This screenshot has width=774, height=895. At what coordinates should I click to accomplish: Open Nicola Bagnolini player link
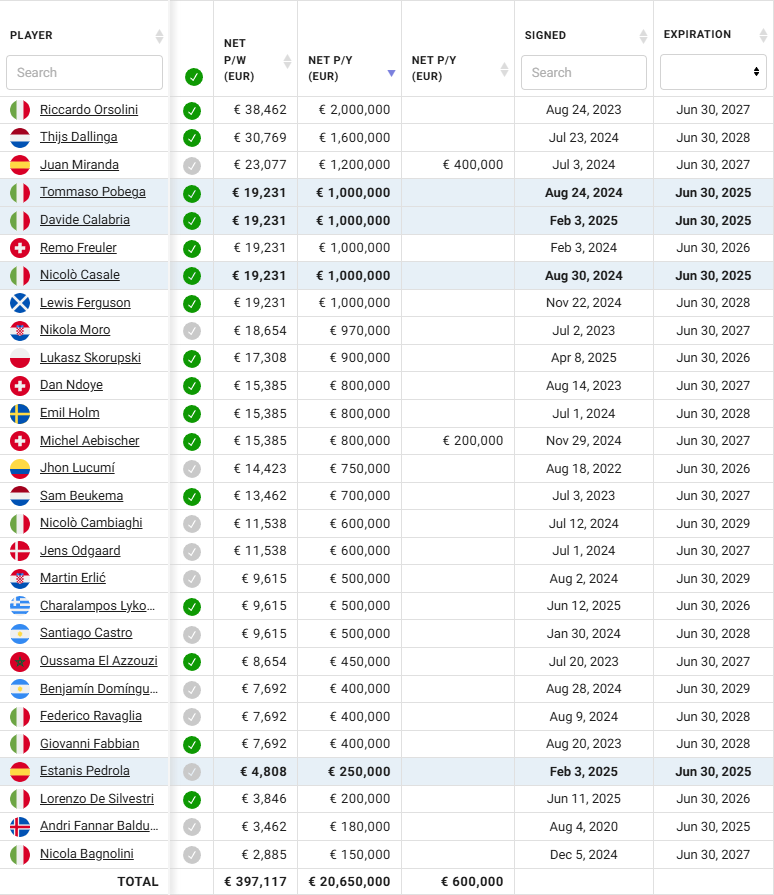pyautogui.click(x=87, y=854)
